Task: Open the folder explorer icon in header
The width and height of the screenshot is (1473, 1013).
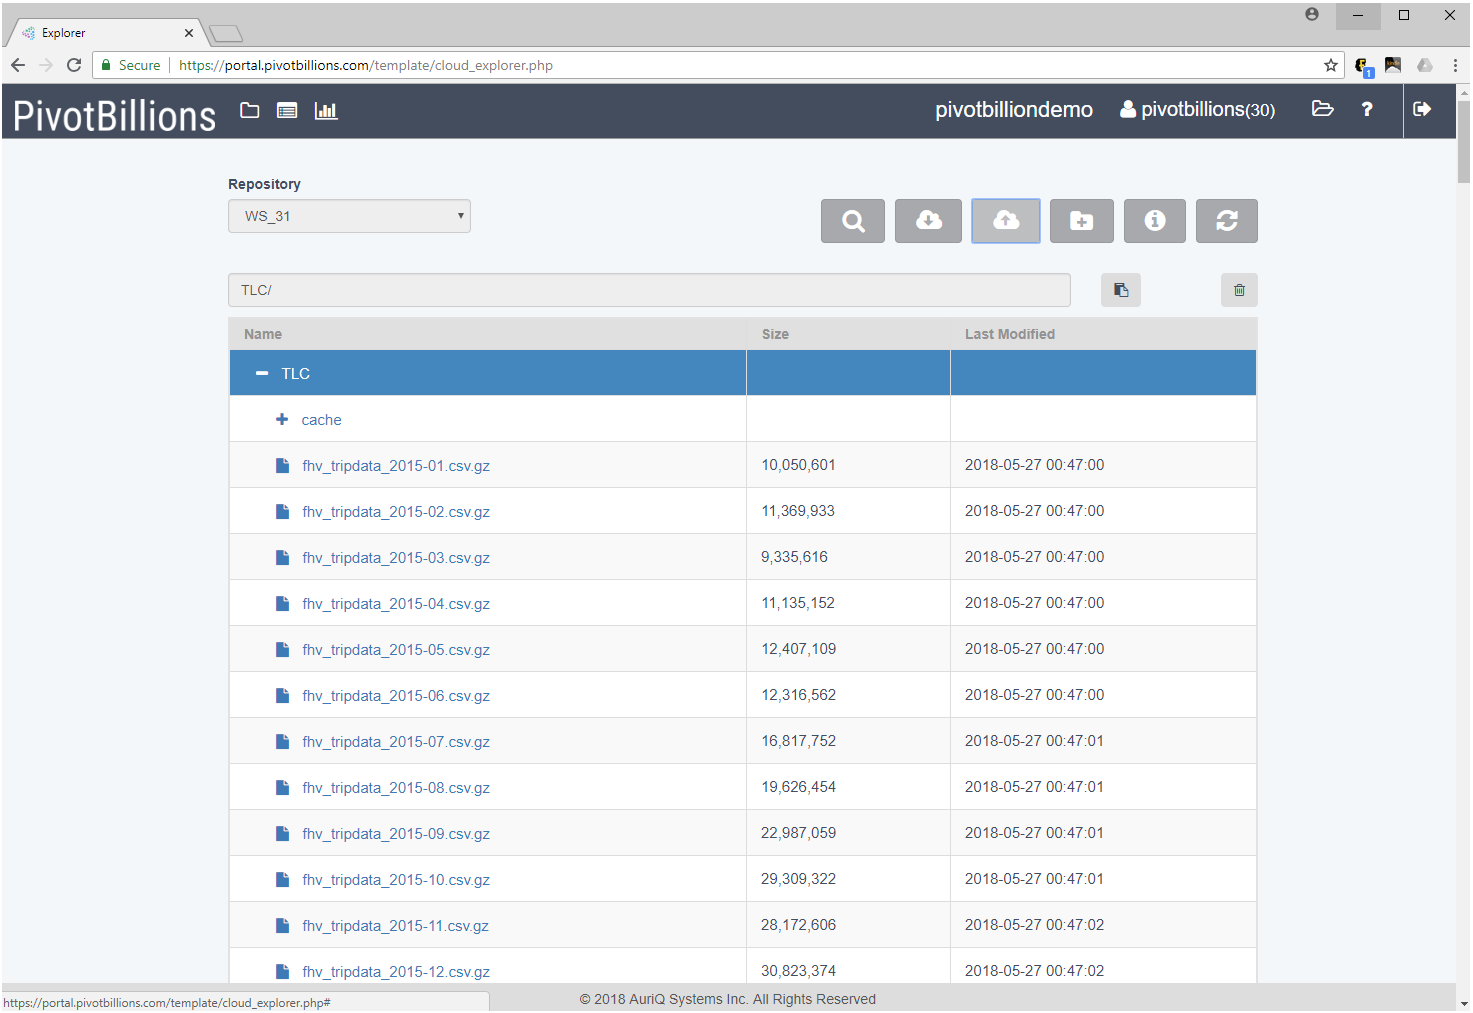Action: point(250,110)
